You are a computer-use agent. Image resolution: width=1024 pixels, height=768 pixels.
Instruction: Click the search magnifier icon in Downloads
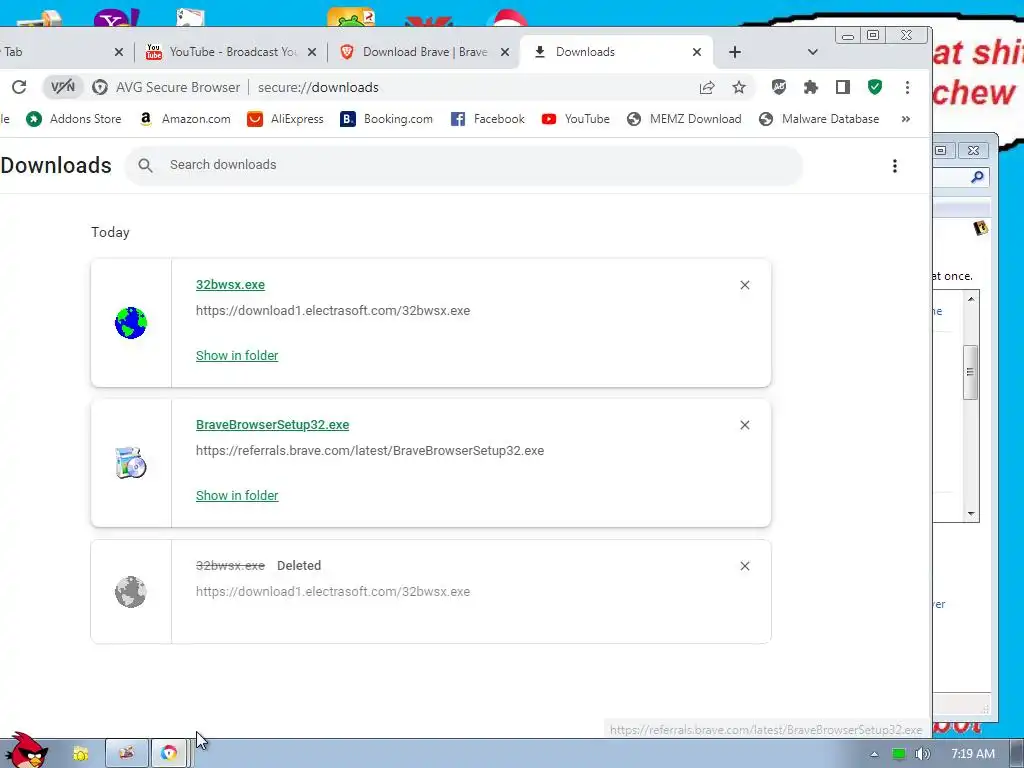point(146,165)
